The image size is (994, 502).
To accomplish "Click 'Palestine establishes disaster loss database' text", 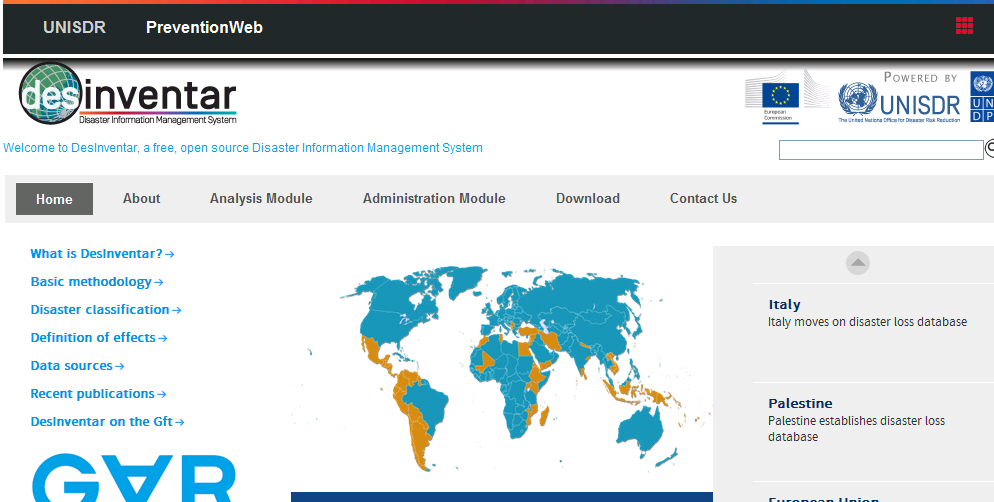I will pos(856,428).
